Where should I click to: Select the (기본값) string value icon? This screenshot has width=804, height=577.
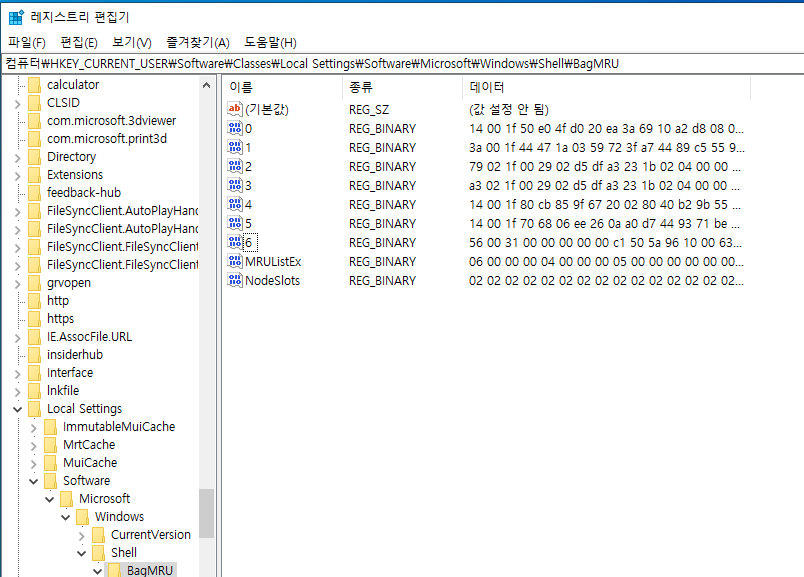(x=235, y=109)
